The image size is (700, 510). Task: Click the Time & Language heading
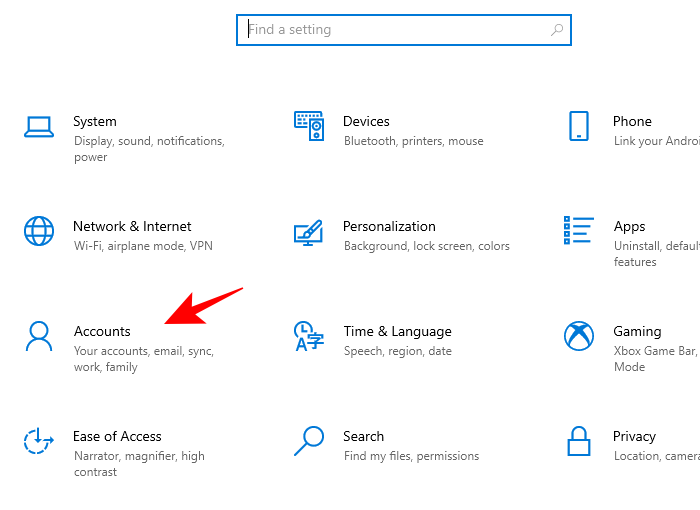397,331
